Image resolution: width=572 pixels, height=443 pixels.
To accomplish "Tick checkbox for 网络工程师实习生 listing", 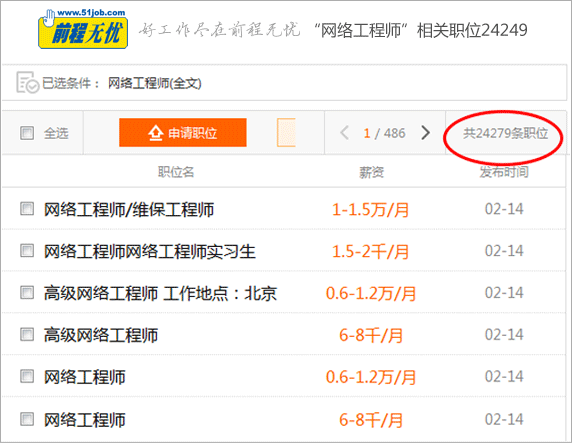I will [27, 251].
